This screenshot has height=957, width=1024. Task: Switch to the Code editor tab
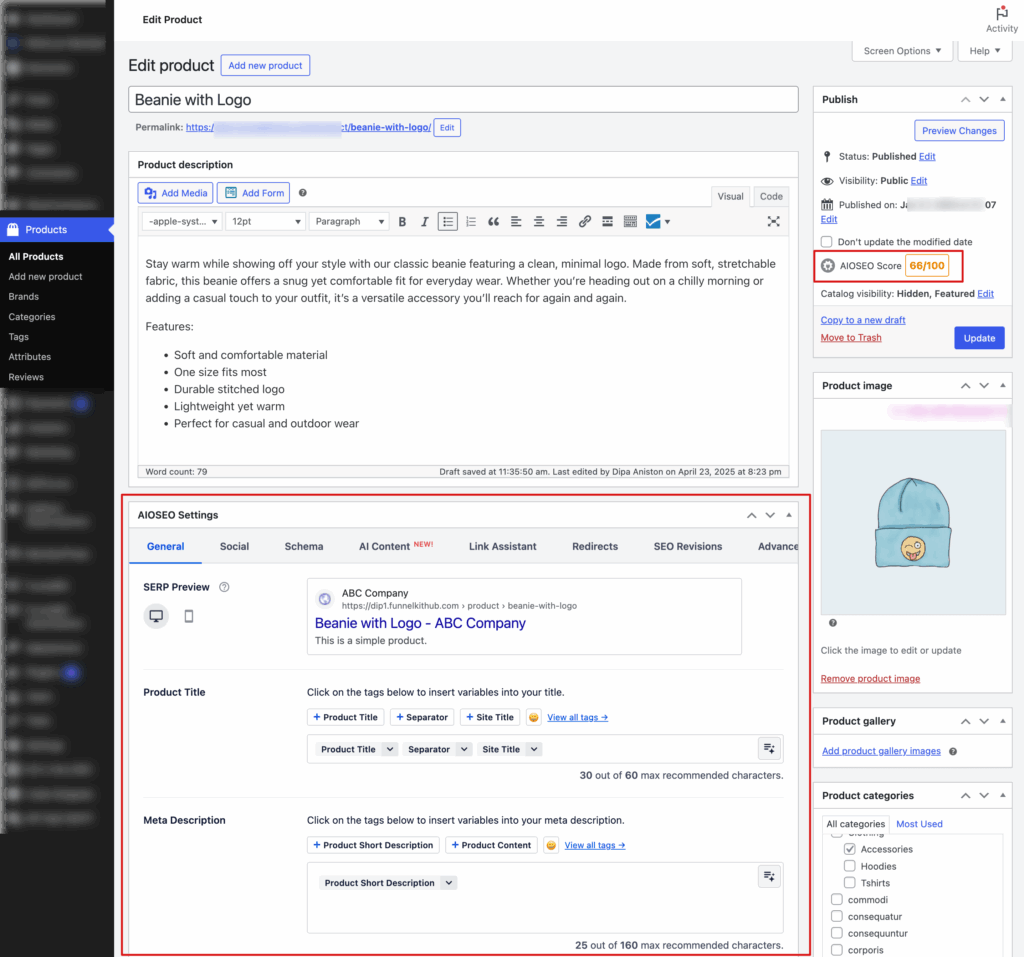click(x=770, y=196)
